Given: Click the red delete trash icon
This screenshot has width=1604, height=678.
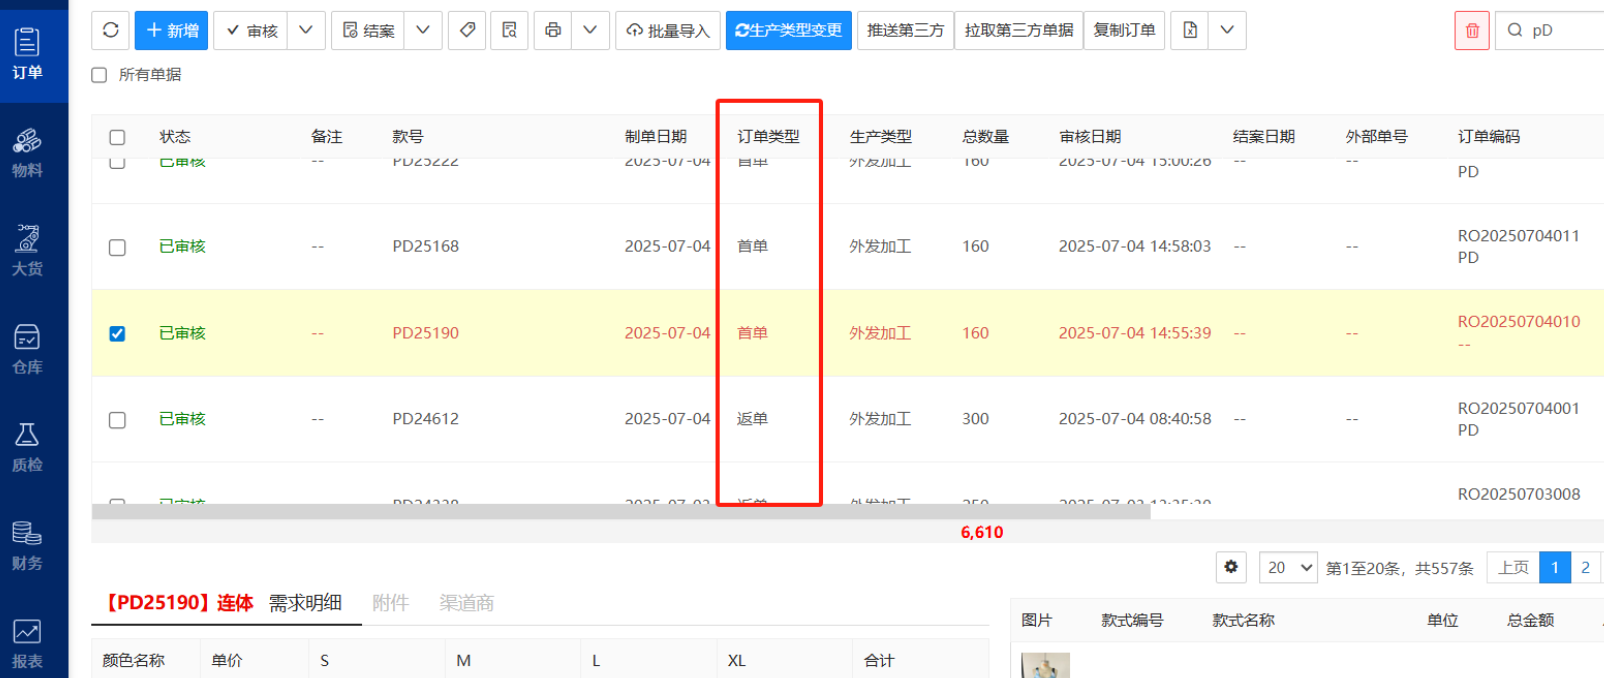Looking at the screenshot, I should point(1471,30).
